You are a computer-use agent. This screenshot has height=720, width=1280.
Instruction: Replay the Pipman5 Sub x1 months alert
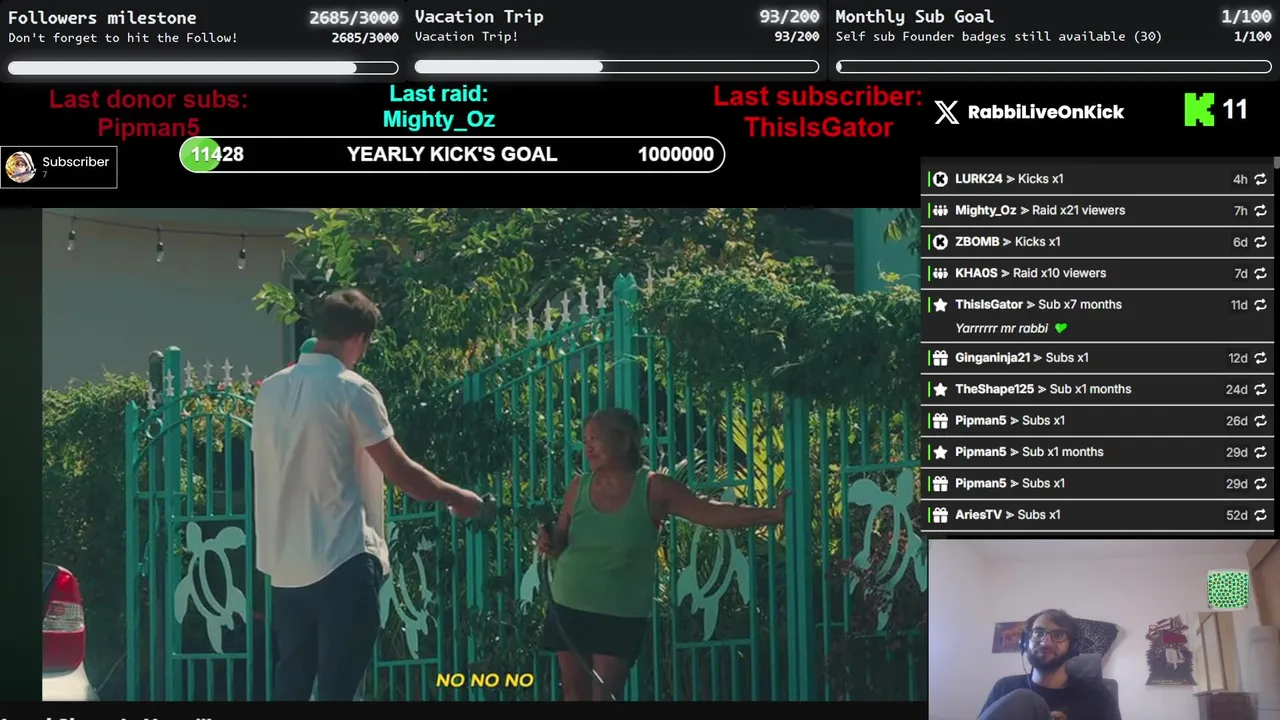coord(1260,452)
